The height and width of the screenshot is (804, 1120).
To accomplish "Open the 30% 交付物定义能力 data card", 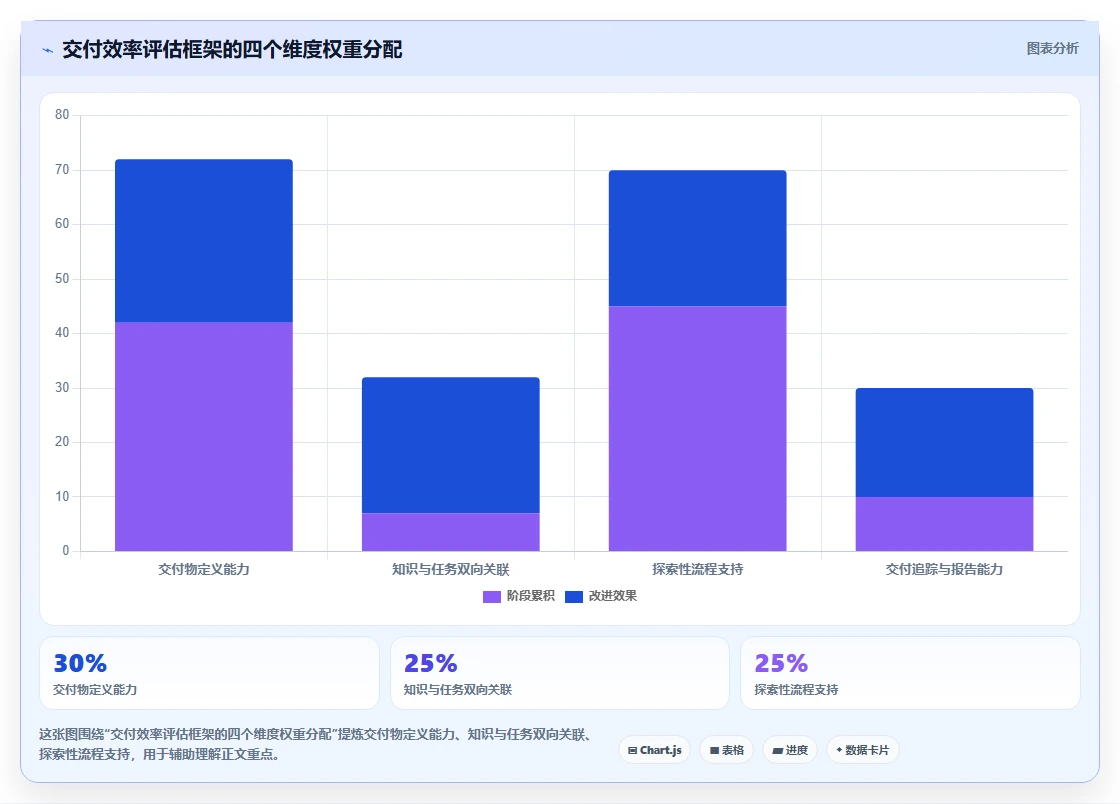I will 209,673.
